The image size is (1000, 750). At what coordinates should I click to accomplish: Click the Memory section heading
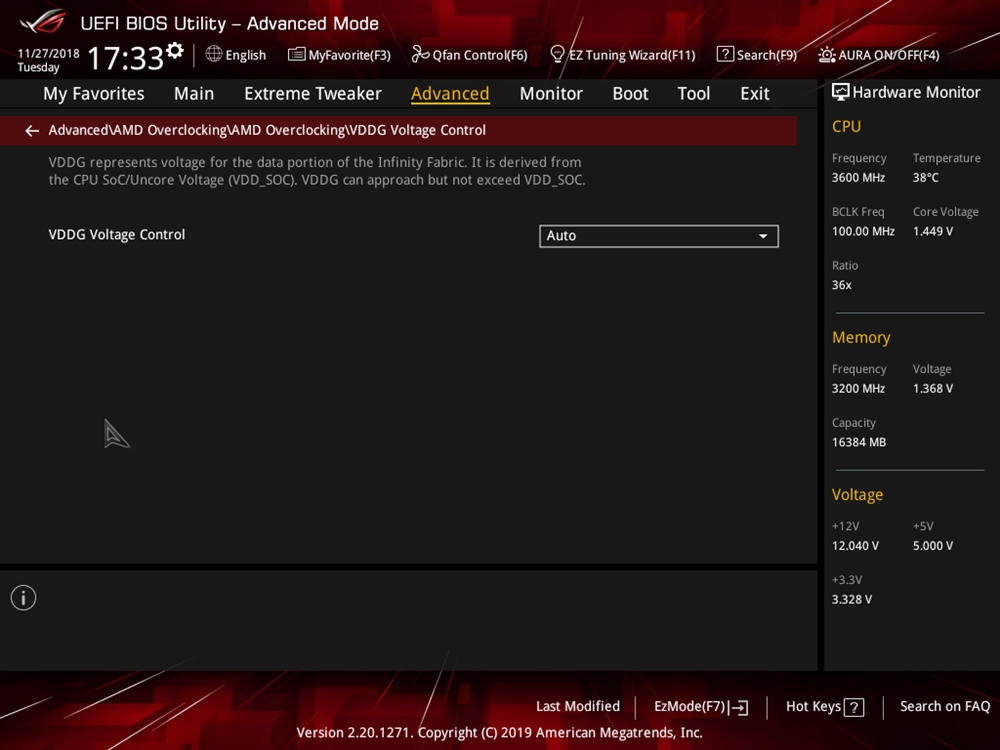(861, 337)
